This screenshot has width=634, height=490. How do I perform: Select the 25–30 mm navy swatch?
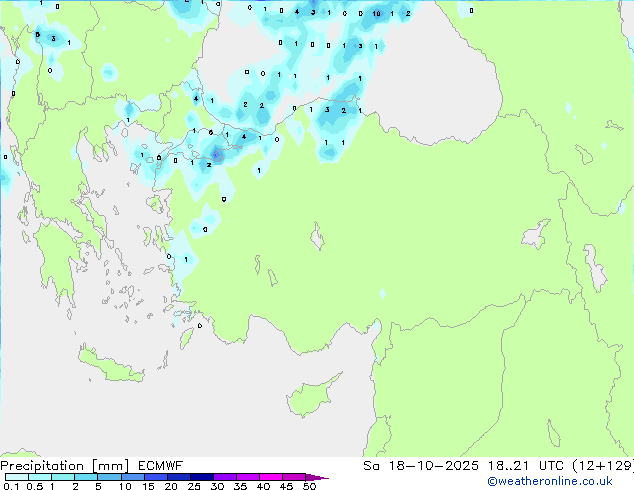[202, 477]
